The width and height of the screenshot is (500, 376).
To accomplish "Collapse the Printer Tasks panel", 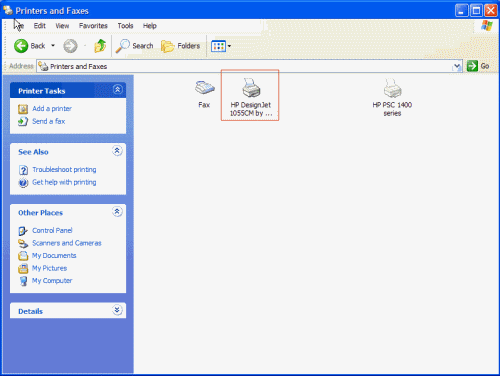I will pyautogui.click(x=117, y=90).
